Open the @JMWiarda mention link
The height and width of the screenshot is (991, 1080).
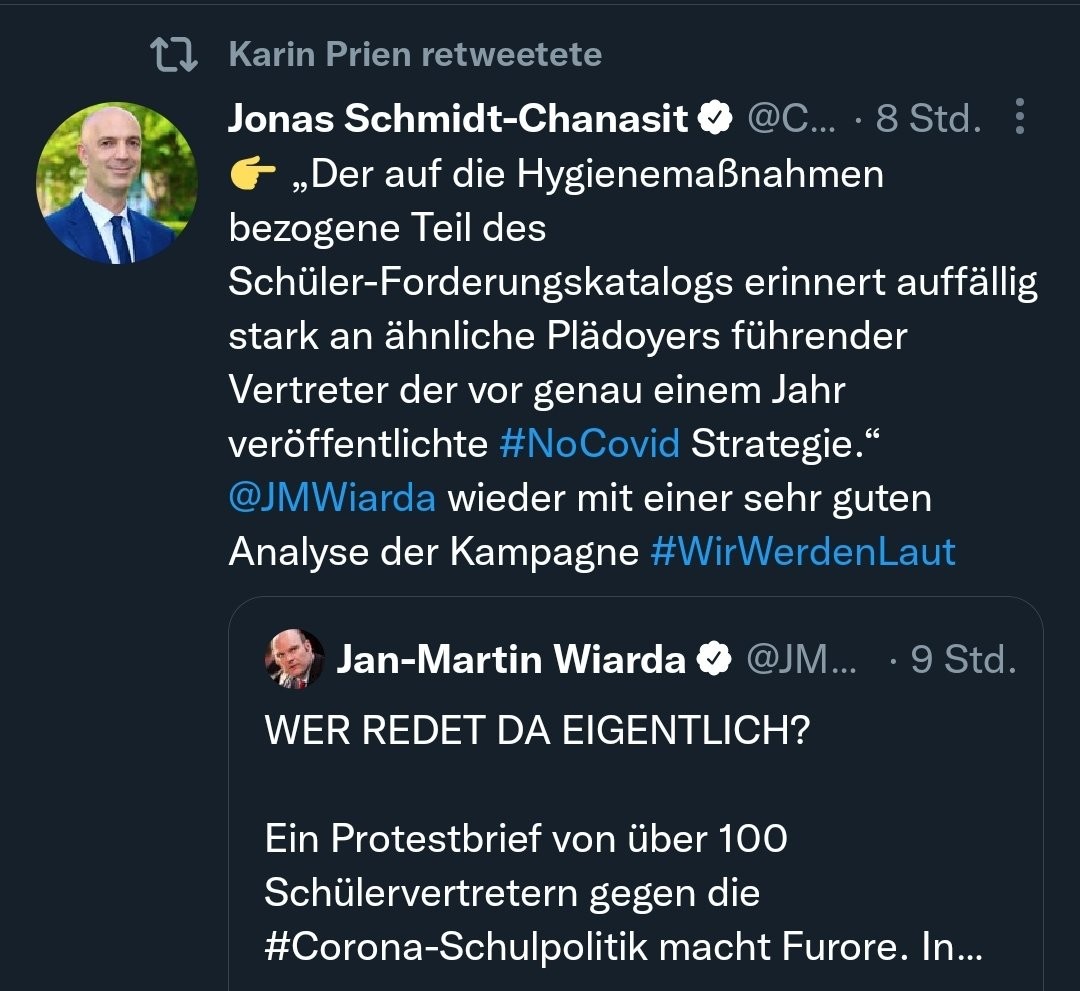click(x=332, y=497)
